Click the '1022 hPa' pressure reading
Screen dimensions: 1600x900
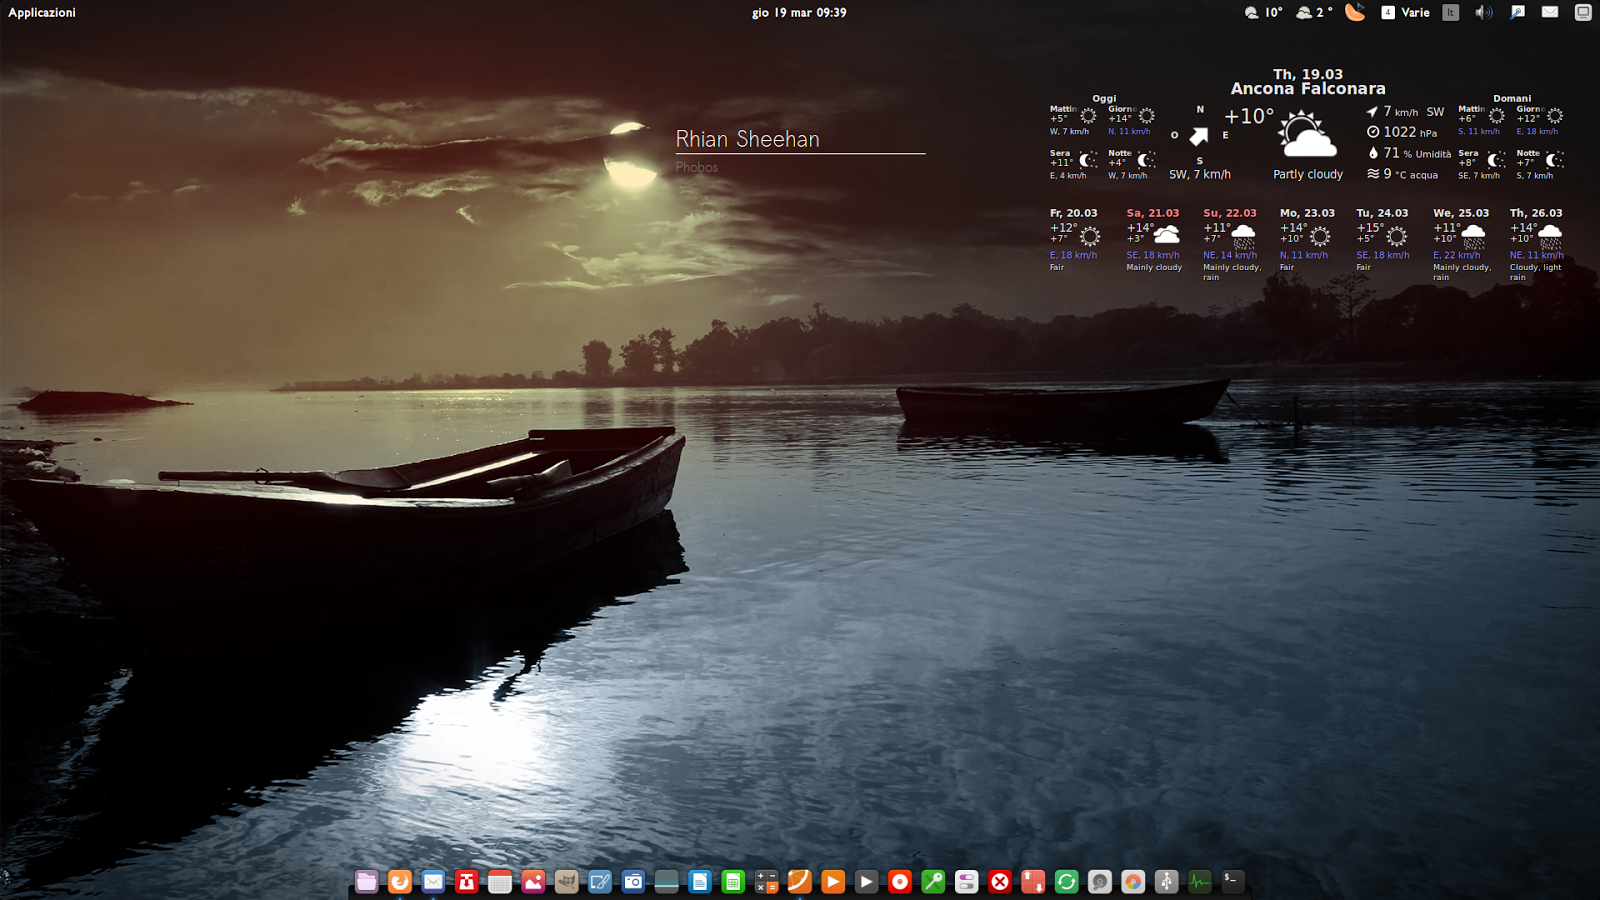click(x=1402, y=132)
